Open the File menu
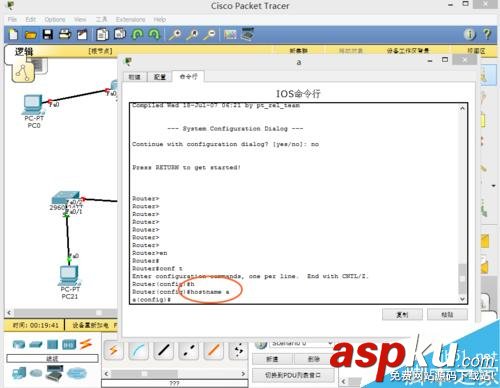Viewport: 500px width, 388px height. [12, 19]
